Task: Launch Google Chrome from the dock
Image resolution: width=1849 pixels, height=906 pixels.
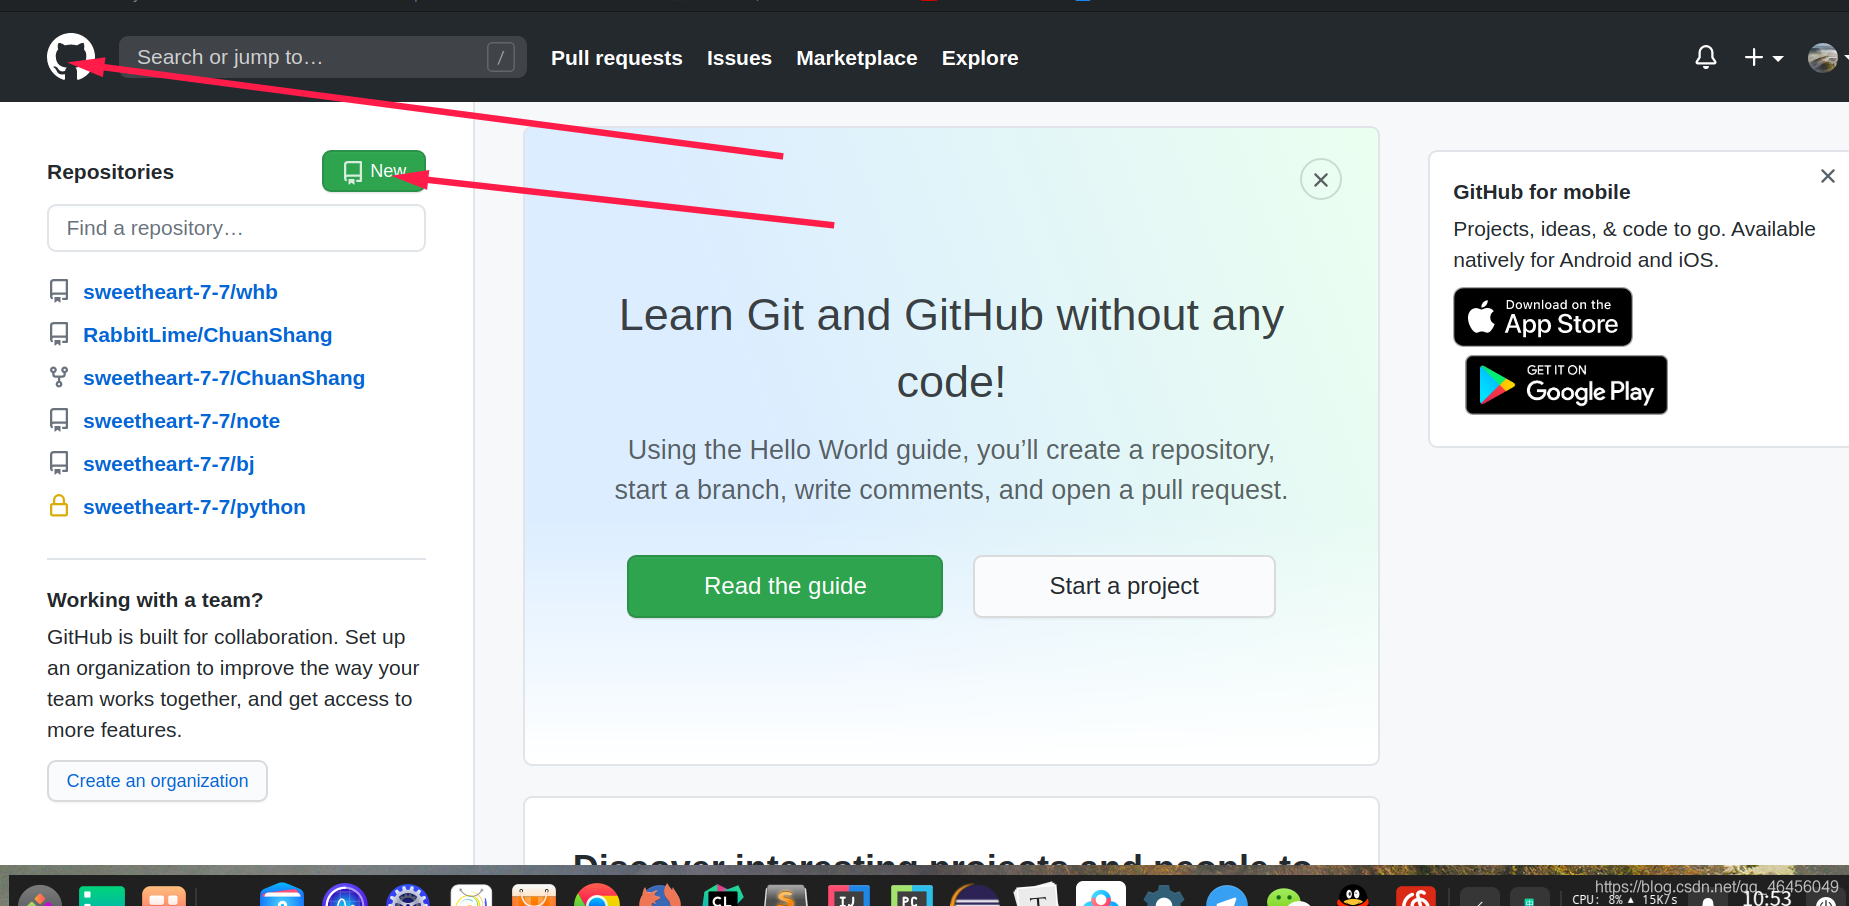Action: [597, 895]
